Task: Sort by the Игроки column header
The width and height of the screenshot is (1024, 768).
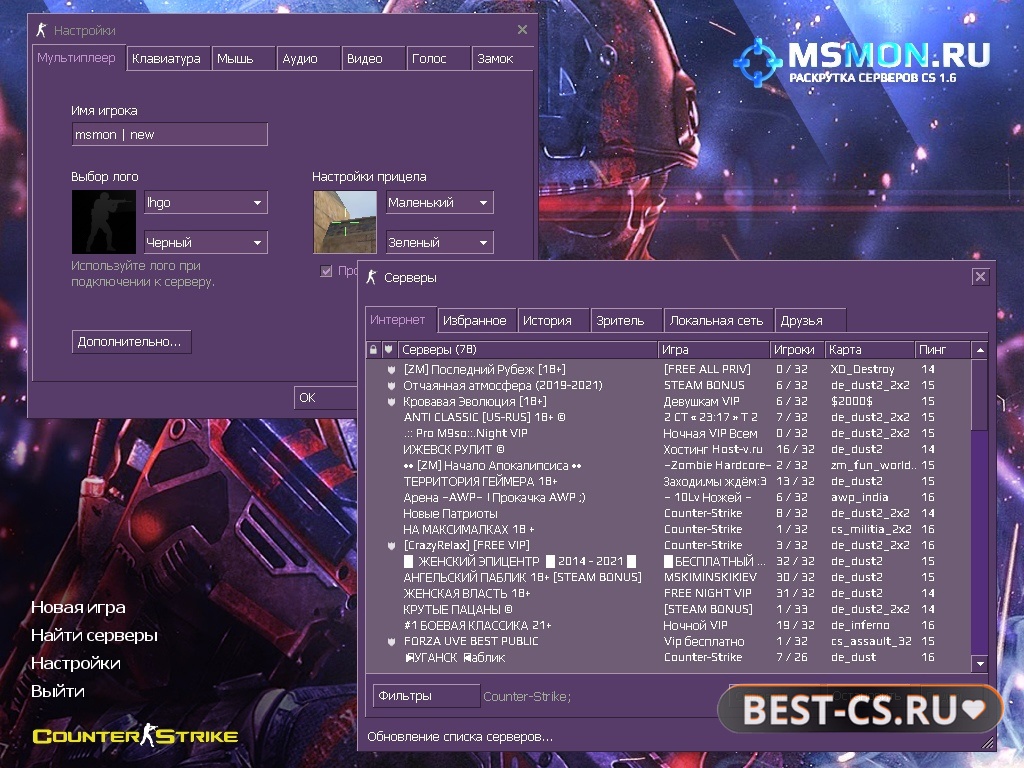Action: click(x=797, y=349)
